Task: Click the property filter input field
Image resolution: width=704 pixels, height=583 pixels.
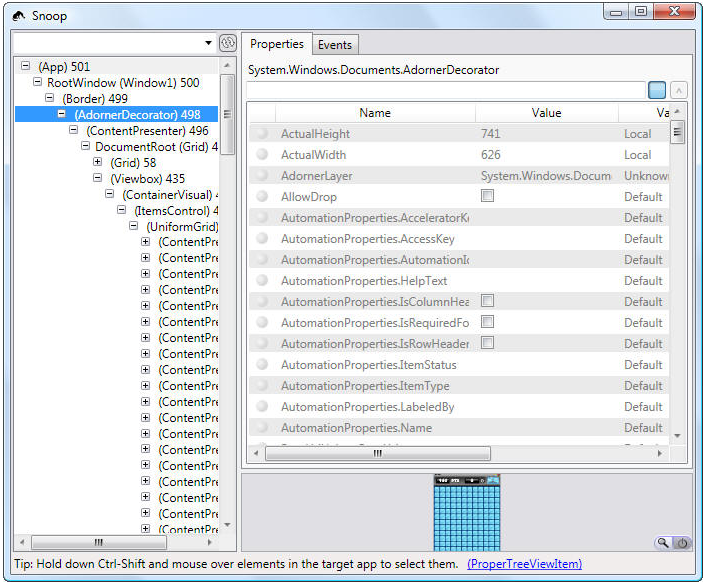Action: (446, 90)
